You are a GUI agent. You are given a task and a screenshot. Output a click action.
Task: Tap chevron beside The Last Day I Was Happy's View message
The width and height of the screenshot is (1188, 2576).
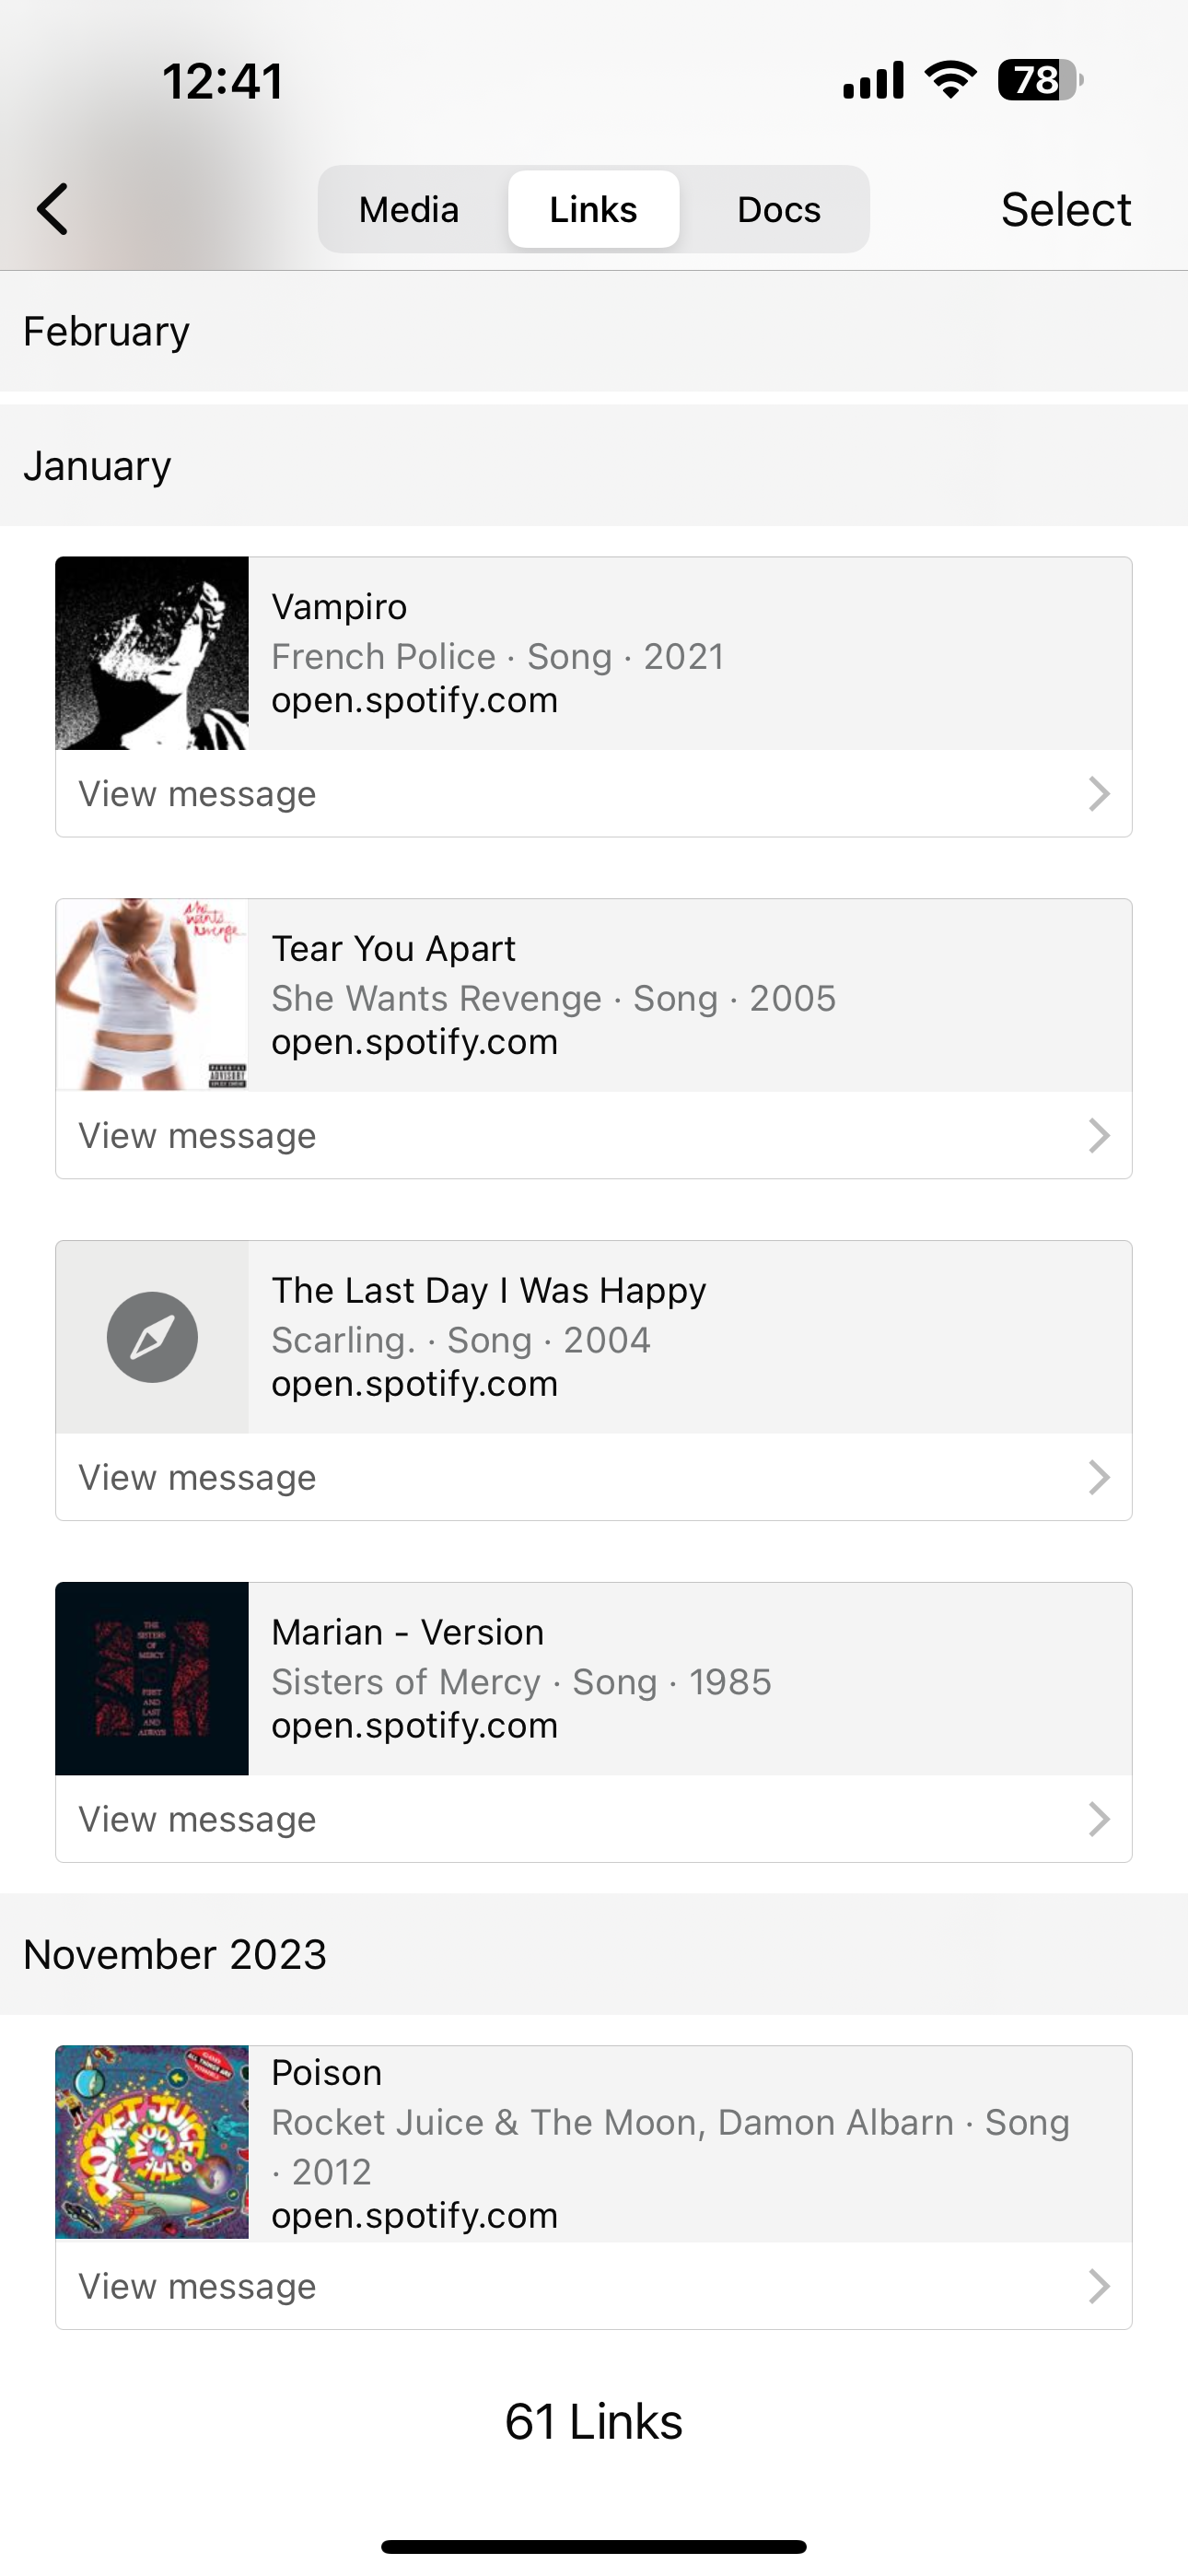1098,1478
